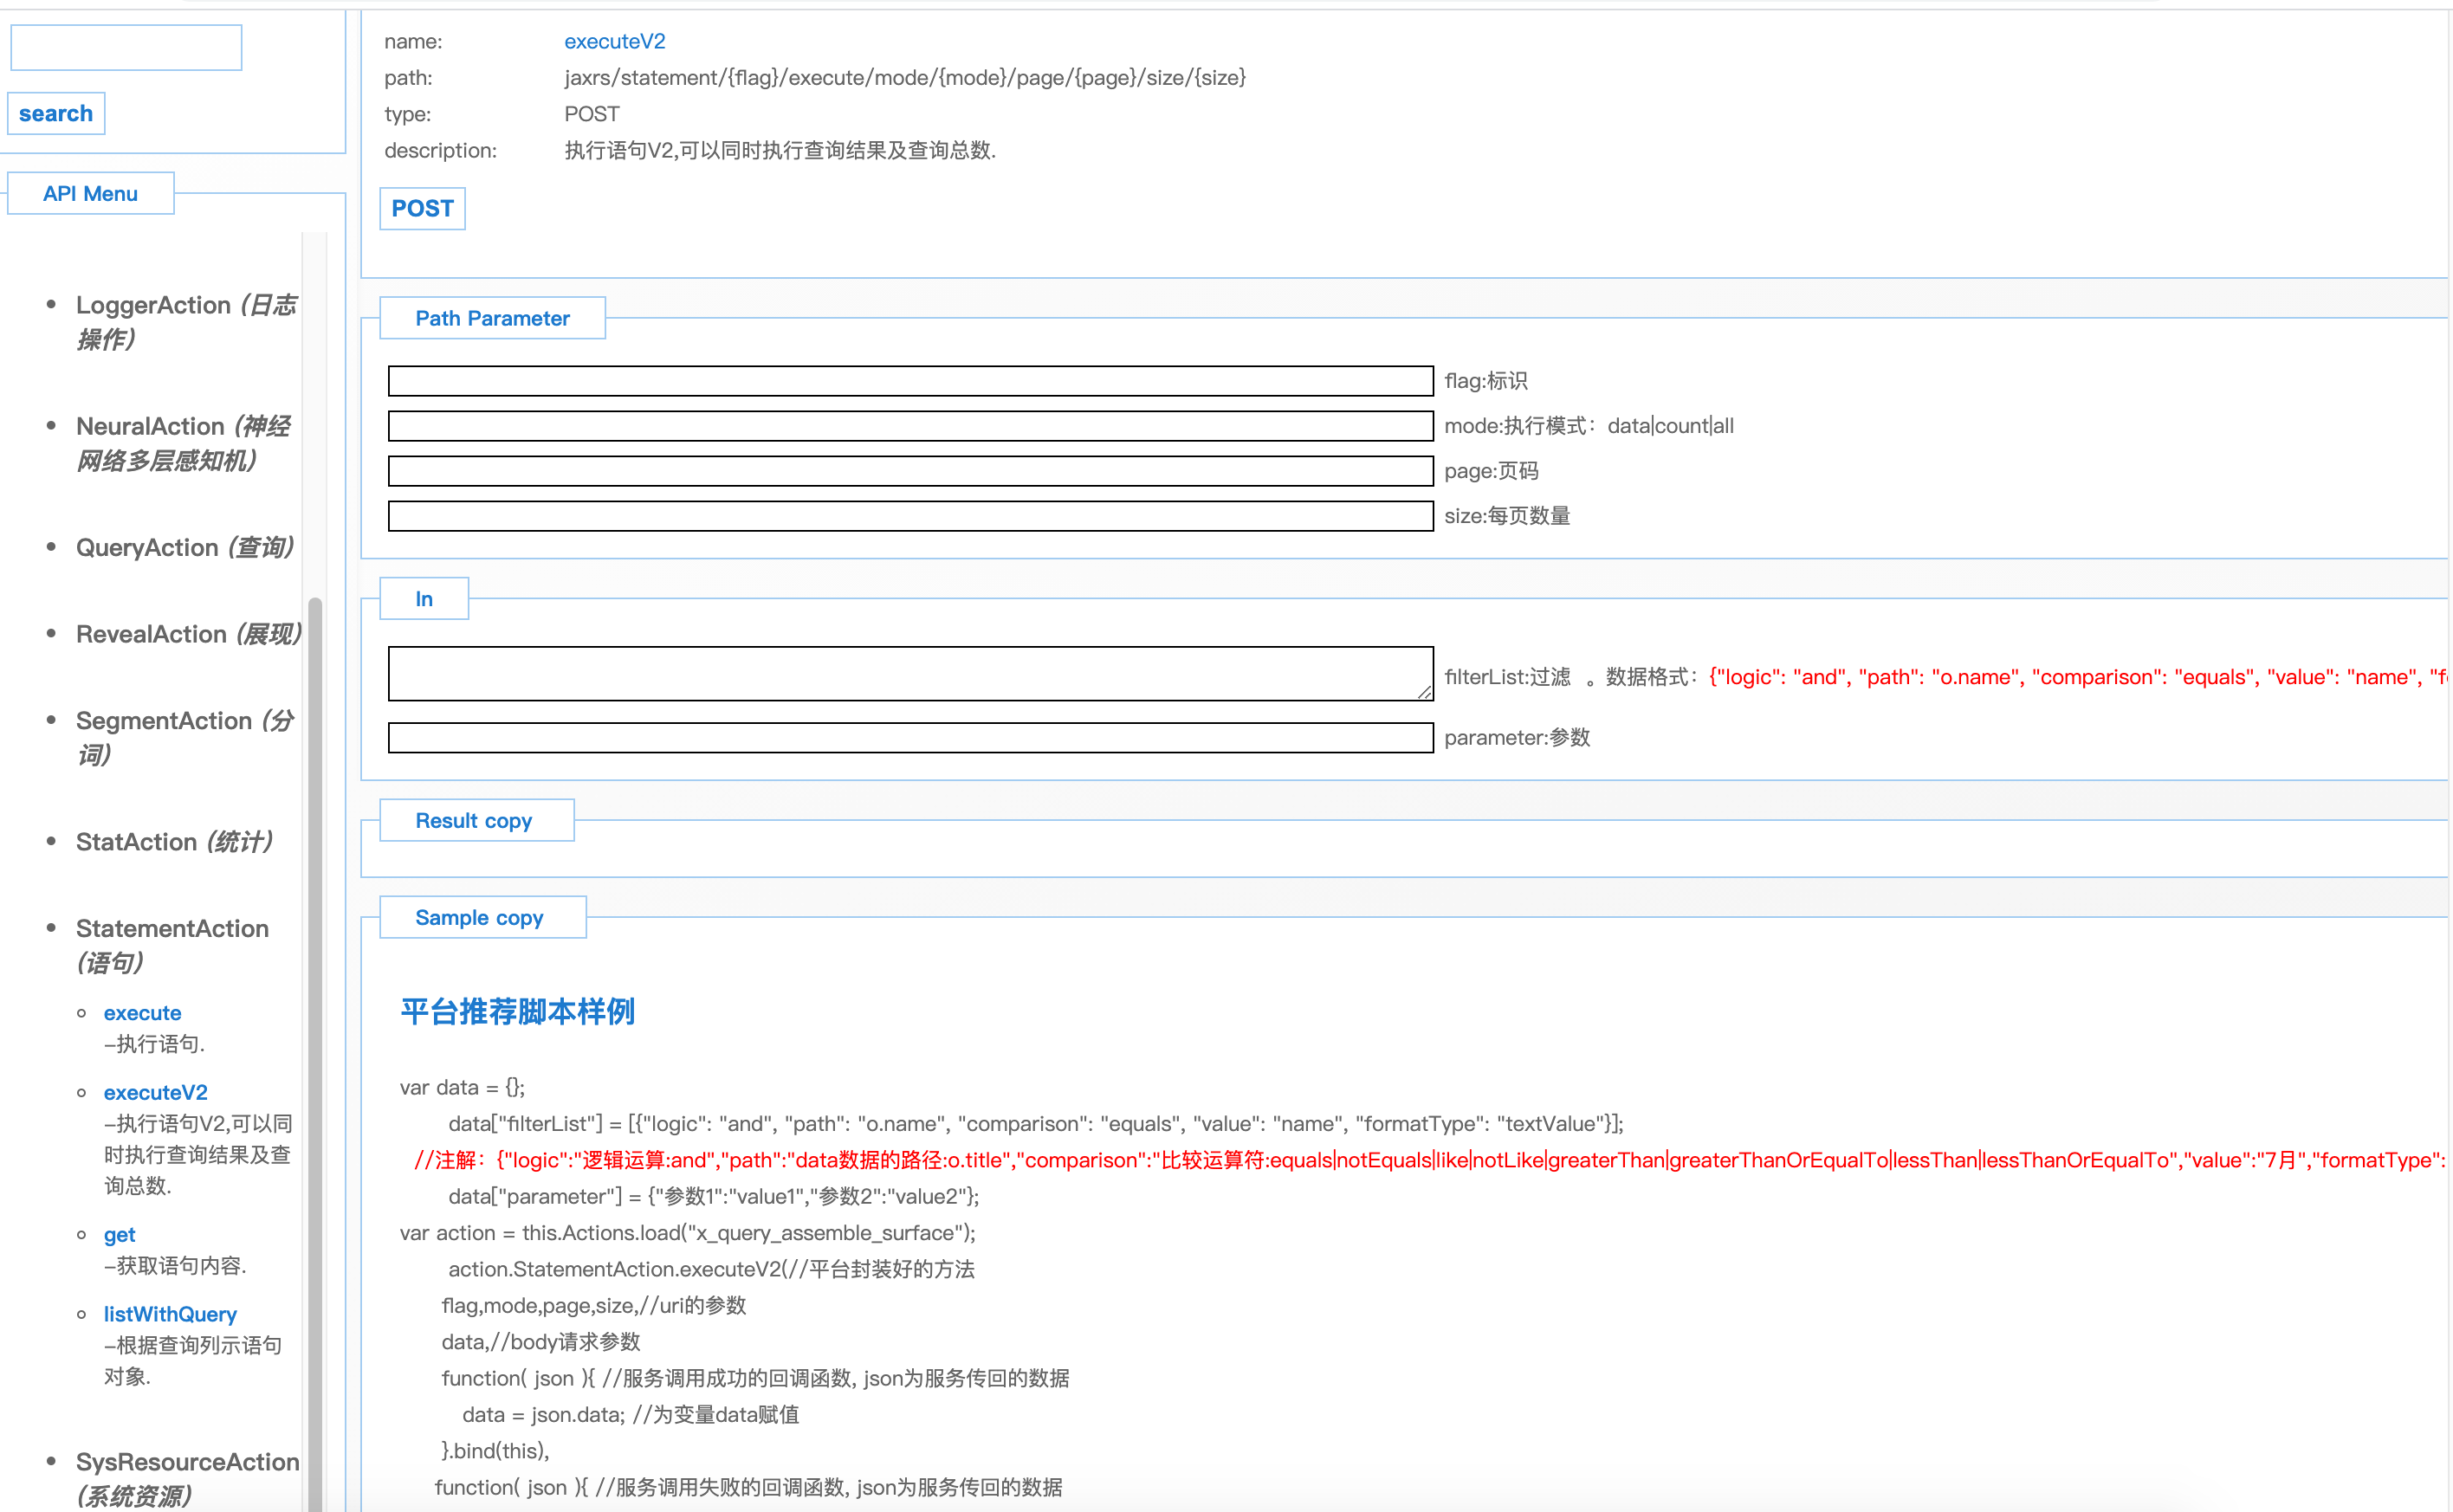This screenshot has width=2453, height=1512.
Task: Click the –根据查询列示语句对象. description
Action: click(193, 1361)
